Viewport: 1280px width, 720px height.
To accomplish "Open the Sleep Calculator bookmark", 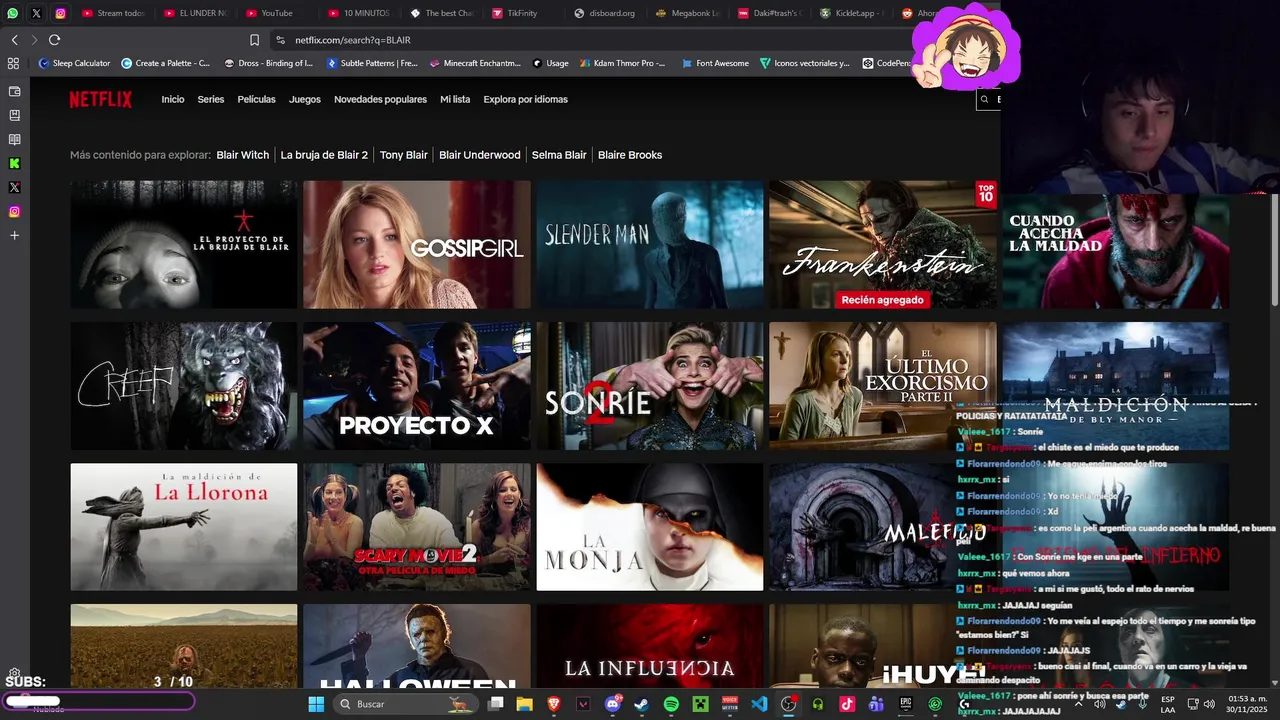I will [74, 63].
